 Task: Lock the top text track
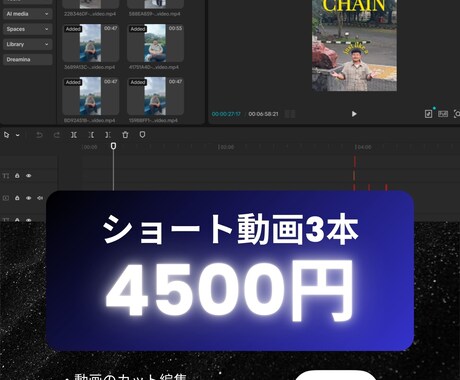[x=17, y=176]
